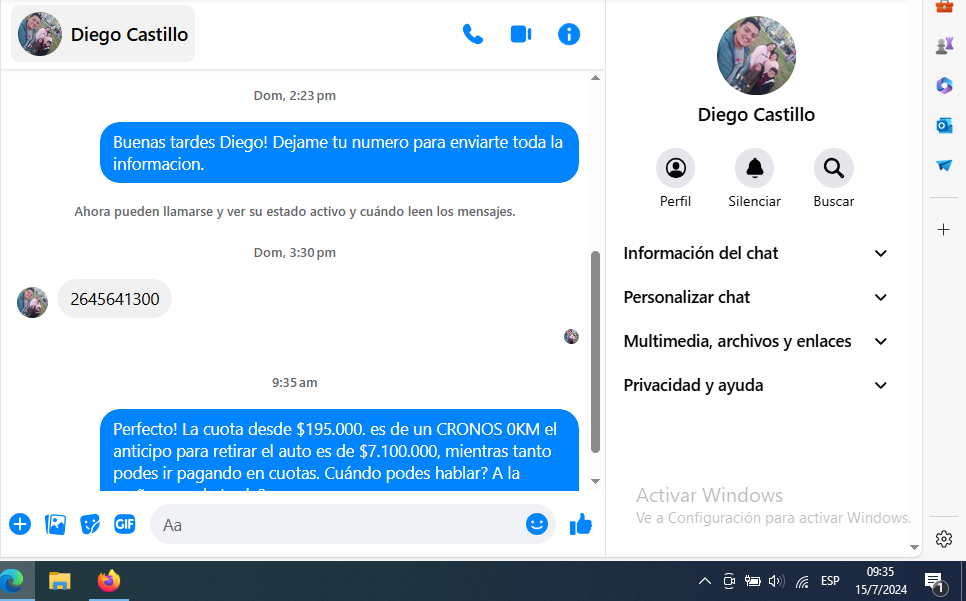Screen dimensions: 966x601
Task: Click the chat vertical scrollbar thumb
Action: click(x=596, y=350)
